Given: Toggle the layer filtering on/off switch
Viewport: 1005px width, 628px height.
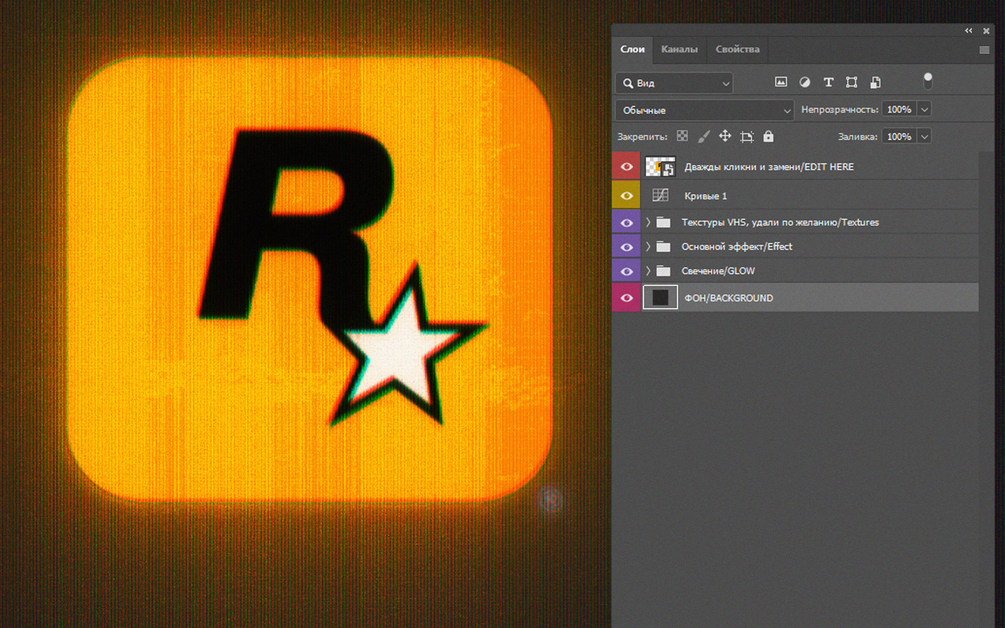Looking at the screenshot, I should pyautogui.click(x=927, y=81).
